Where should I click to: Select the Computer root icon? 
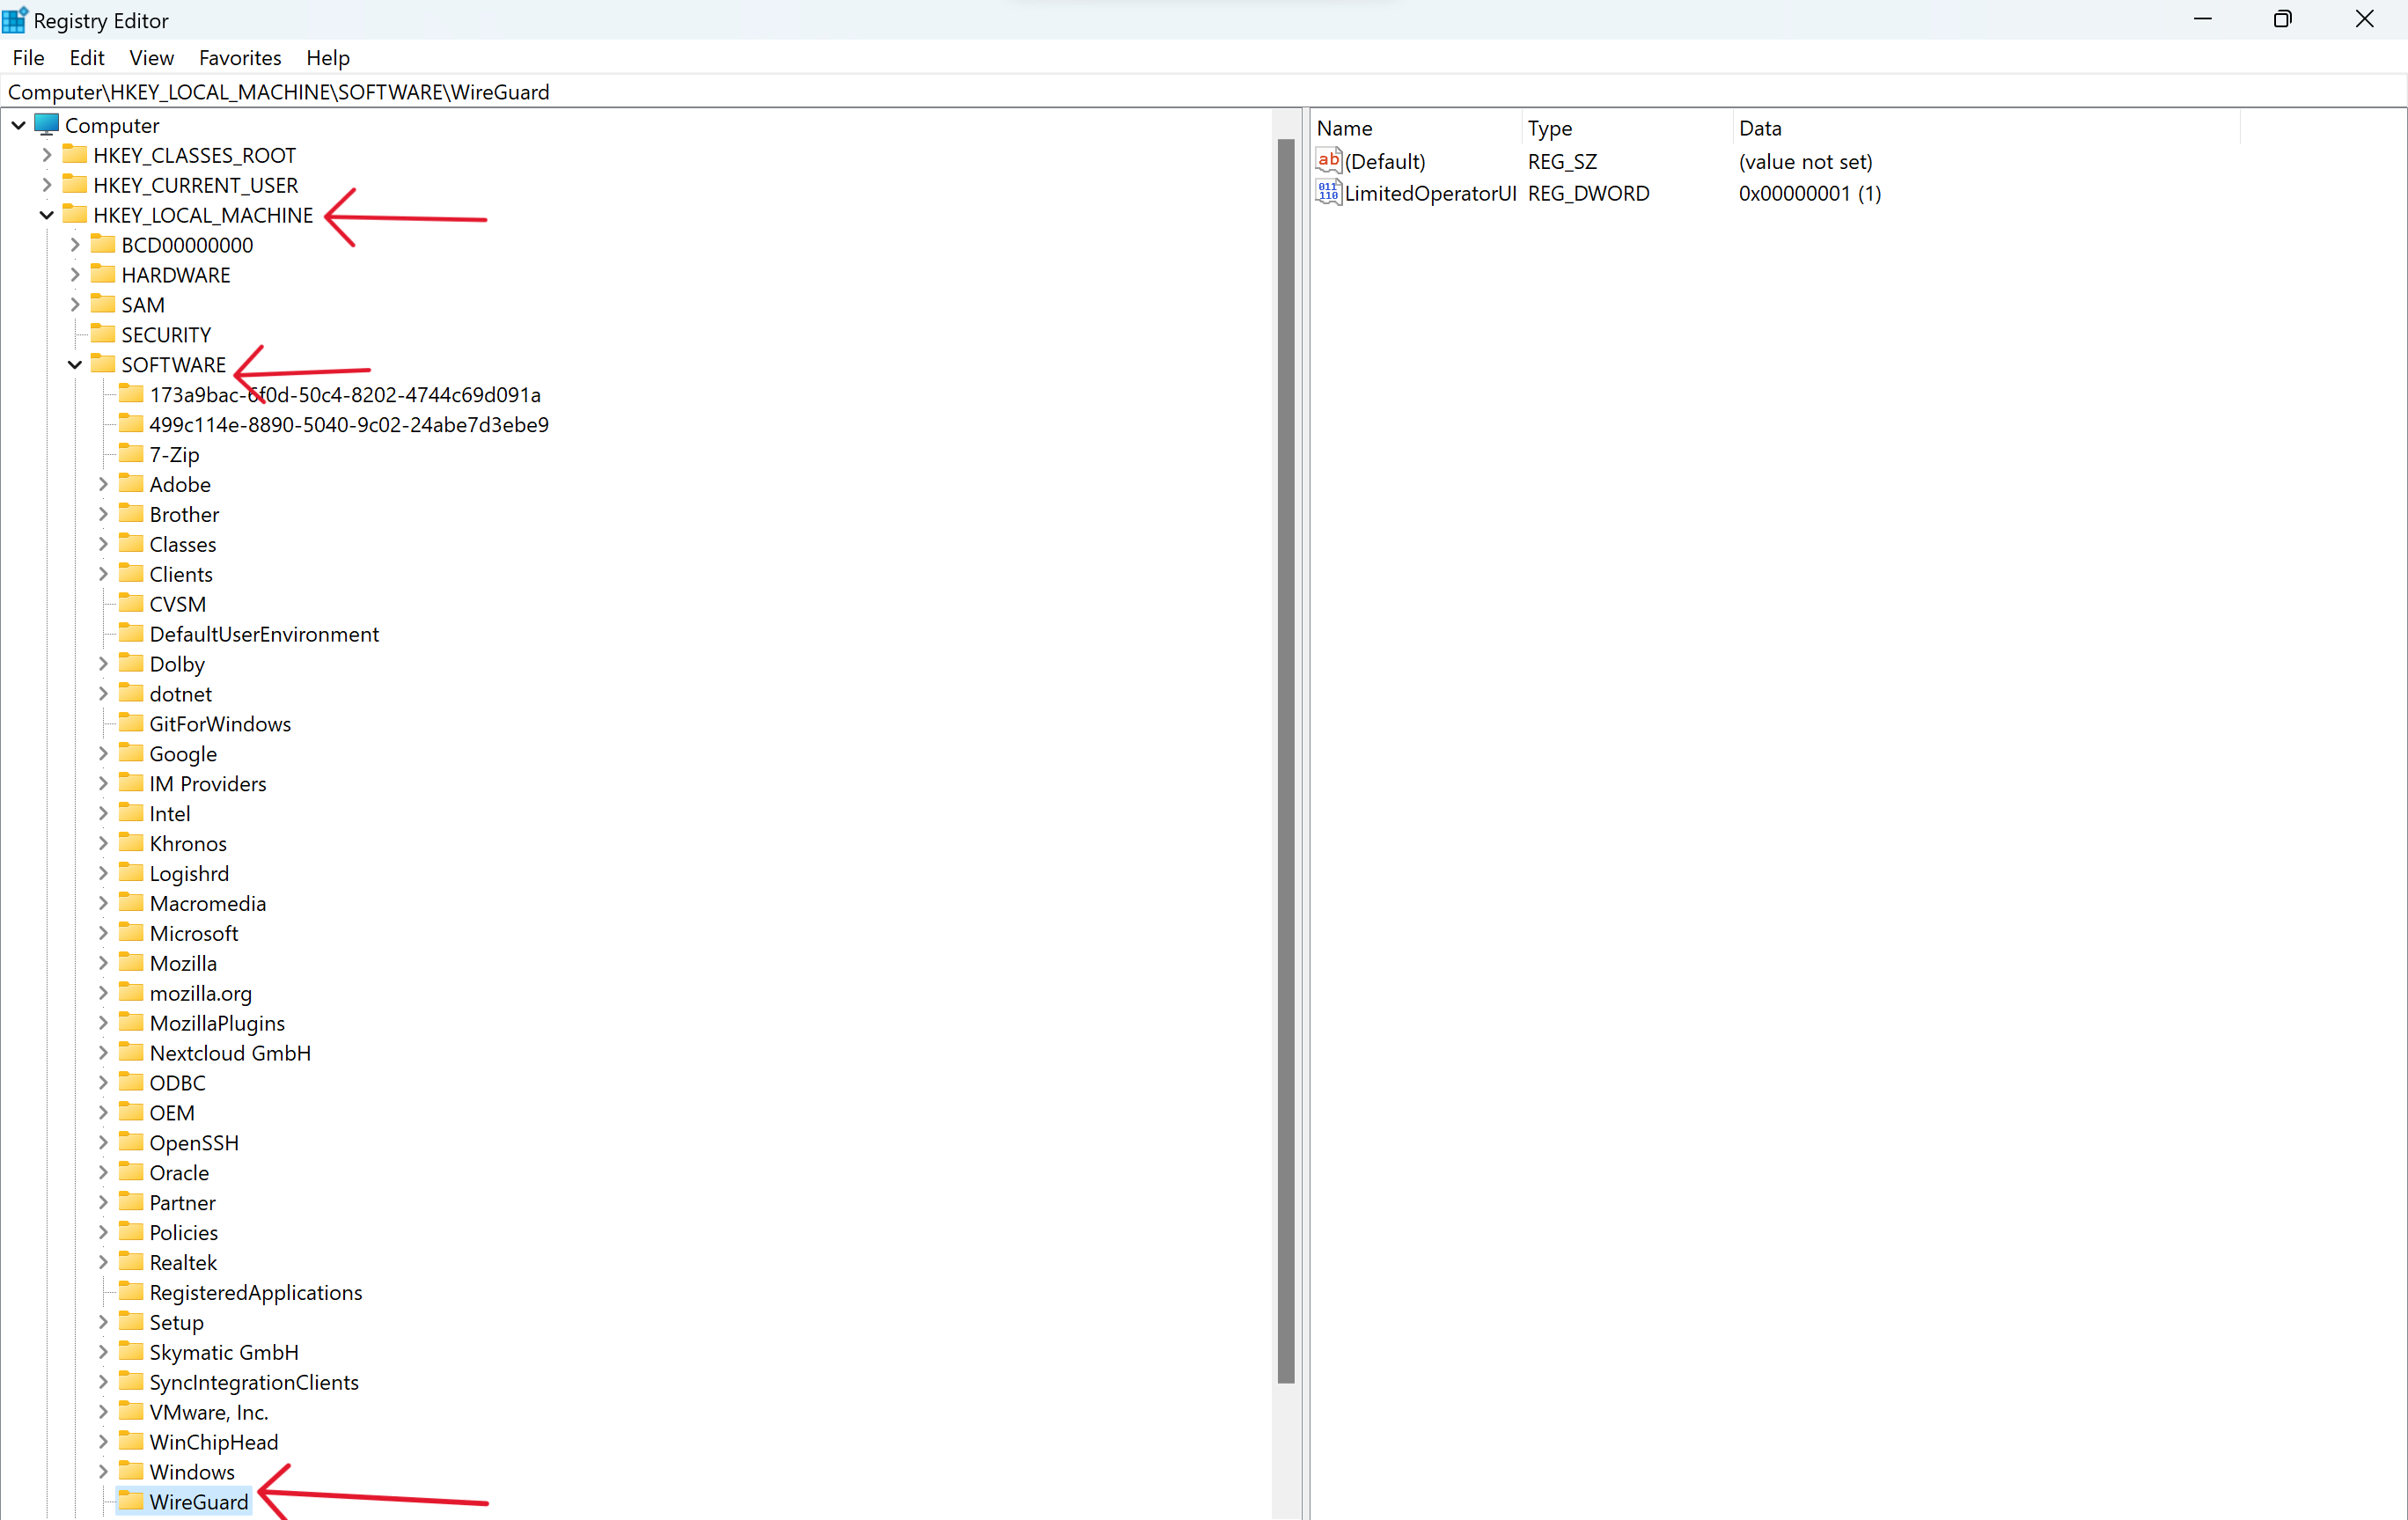tap(46, 125)
